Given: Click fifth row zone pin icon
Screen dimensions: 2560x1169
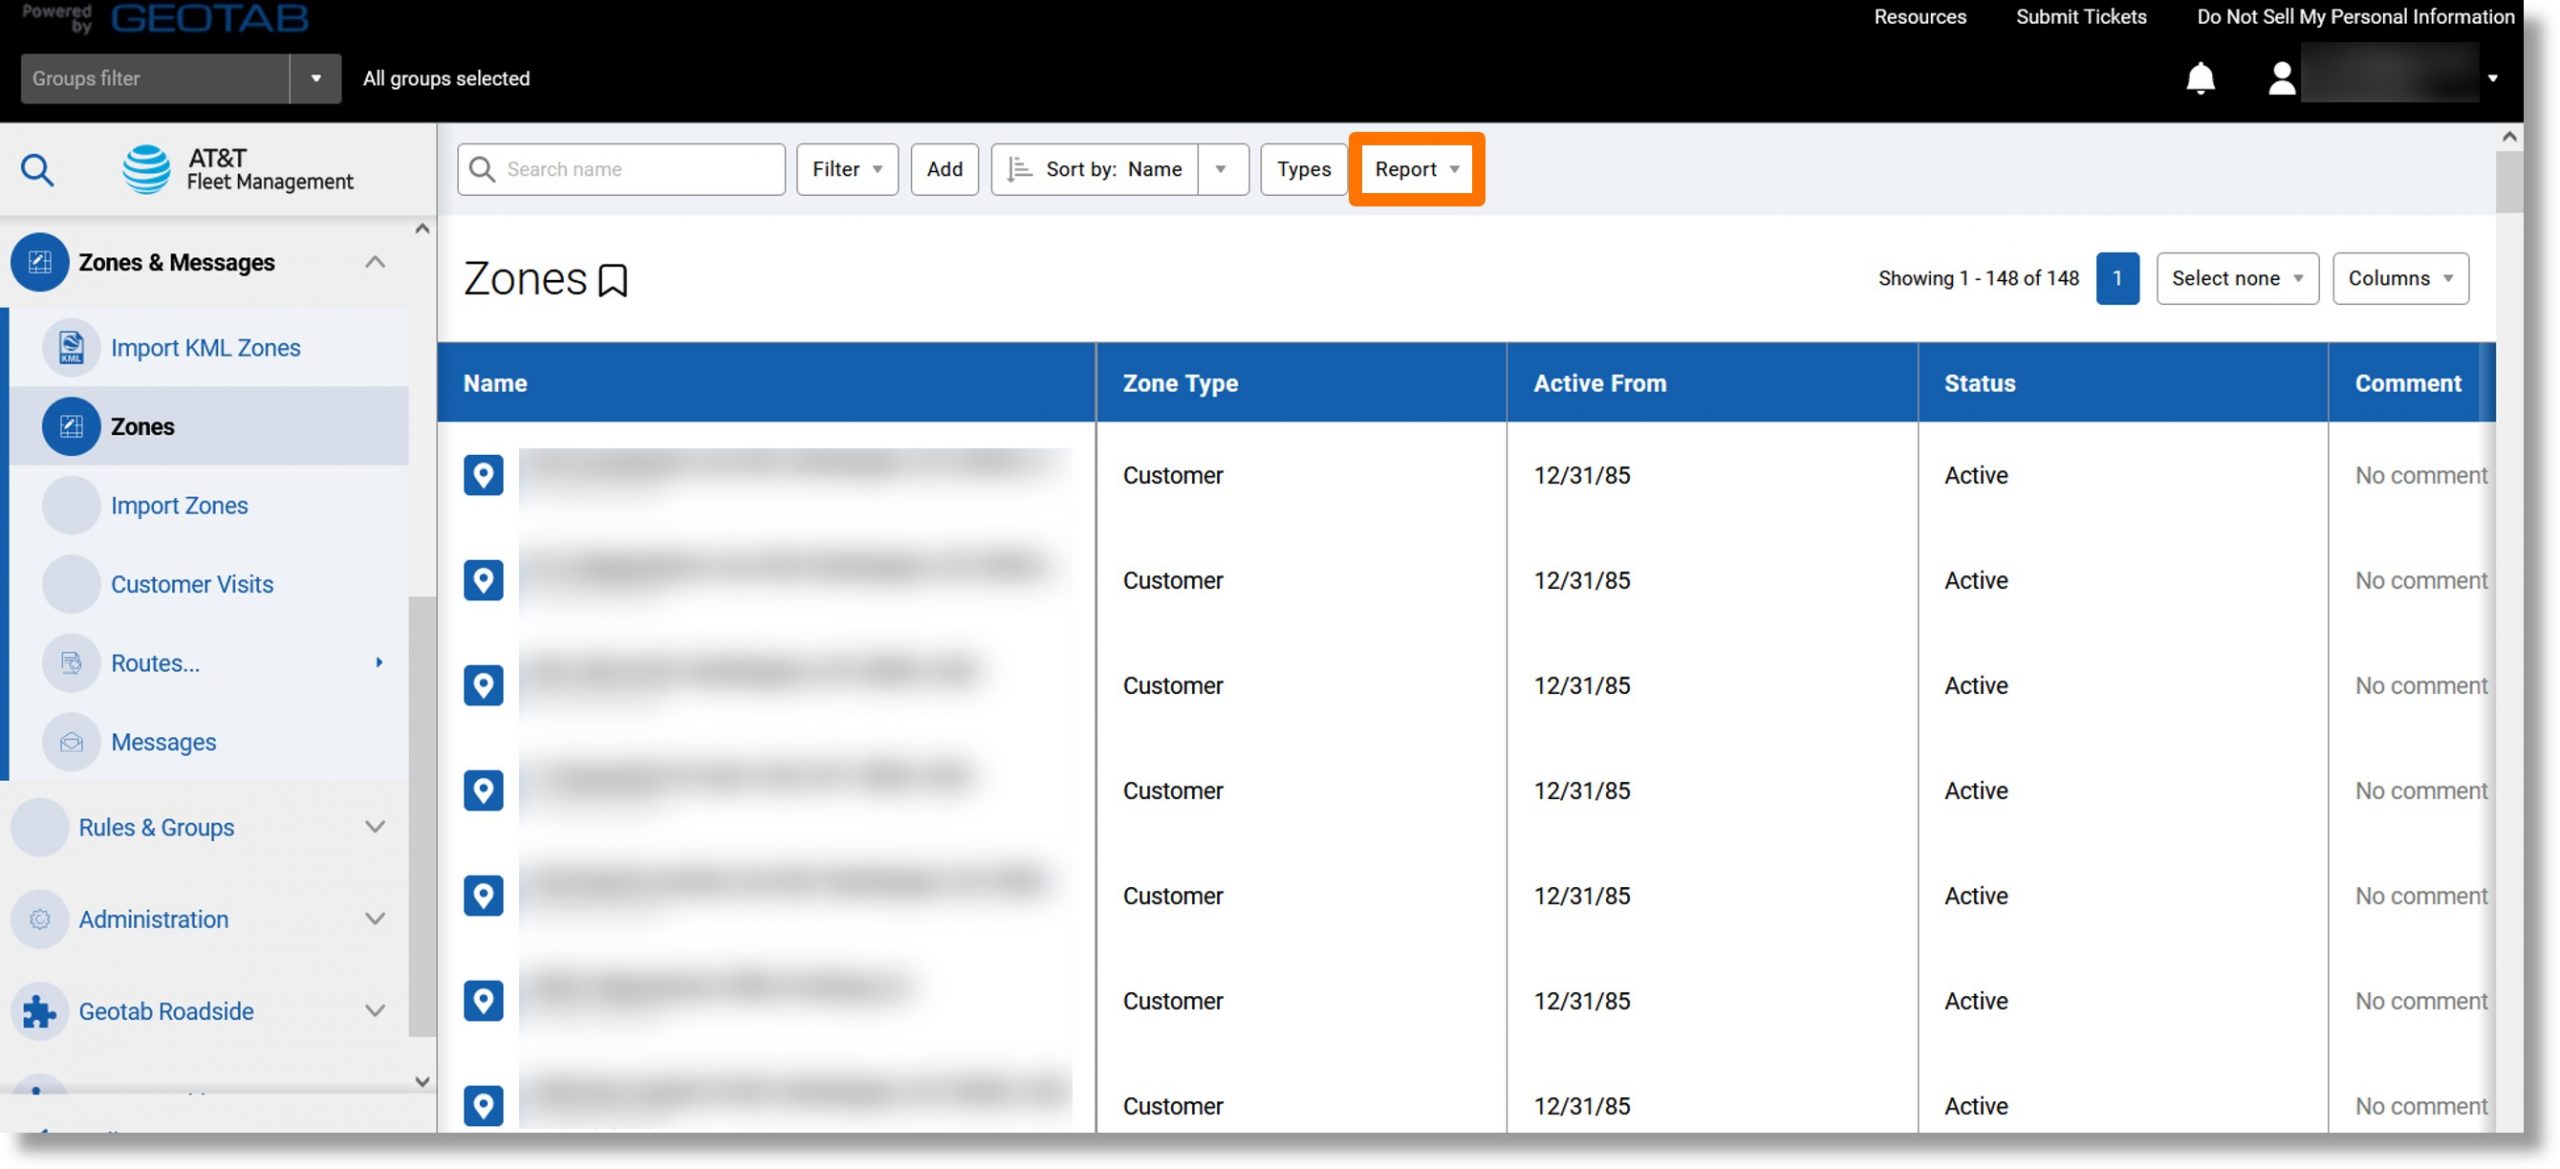Looking at the screenshot, I should (x=483, y=895).
